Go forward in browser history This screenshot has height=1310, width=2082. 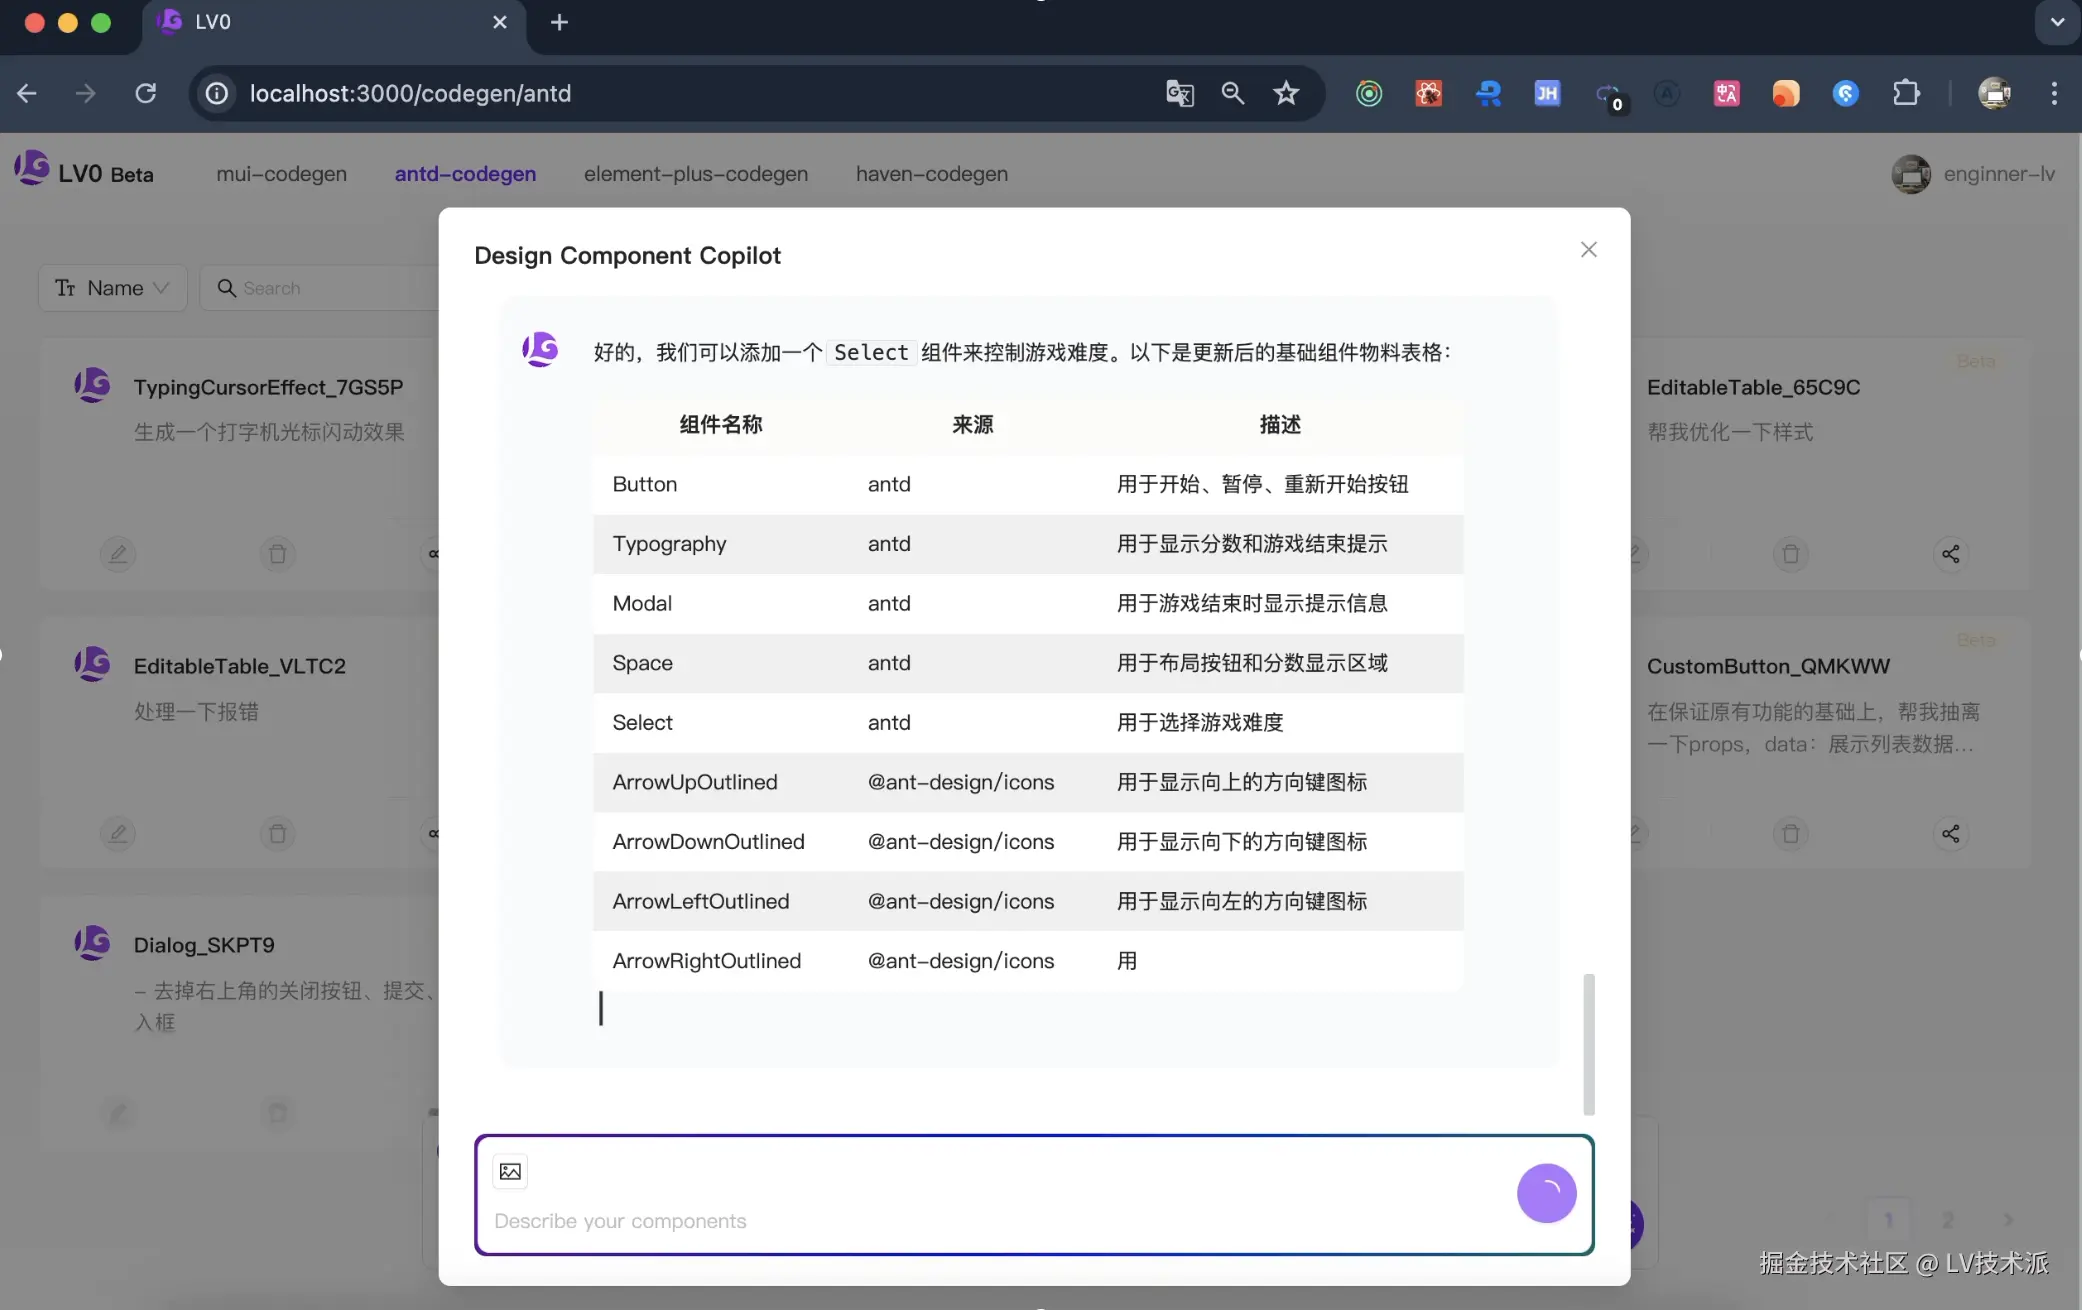pyautogui.click(x=86, y=93)
